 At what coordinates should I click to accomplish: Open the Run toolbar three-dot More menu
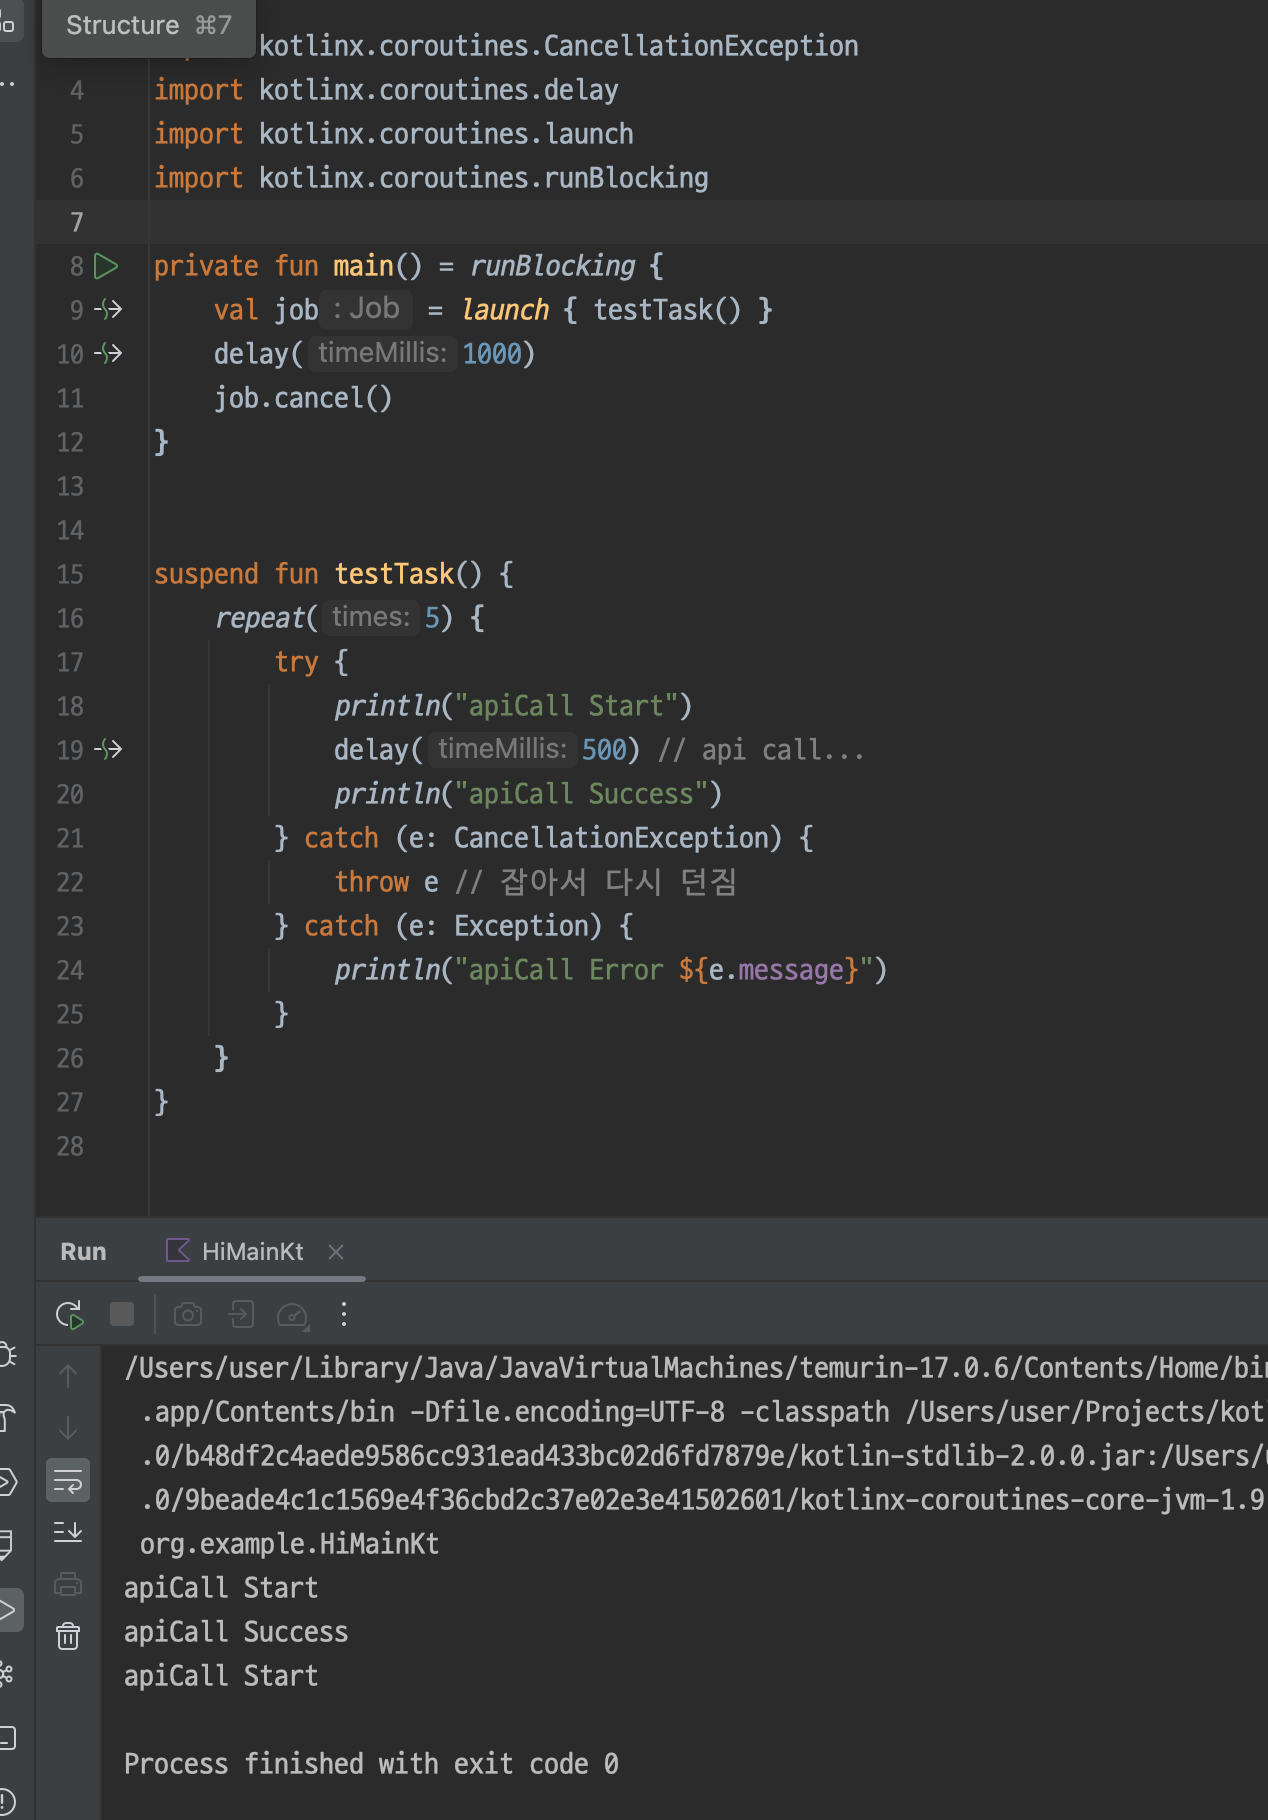[x=344, y=1314]
